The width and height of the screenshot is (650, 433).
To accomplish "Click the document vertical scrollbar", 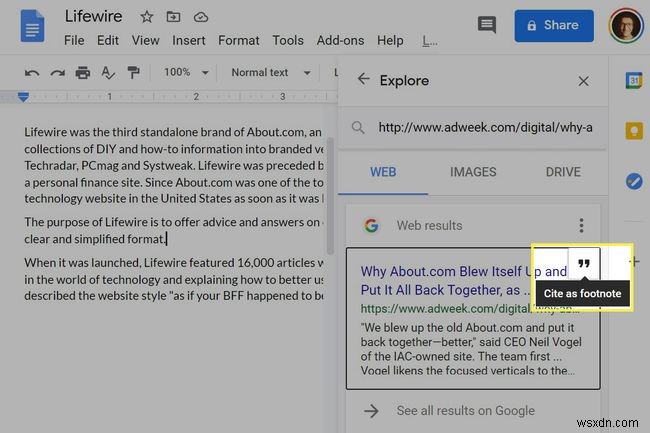I will click(330, 196).
